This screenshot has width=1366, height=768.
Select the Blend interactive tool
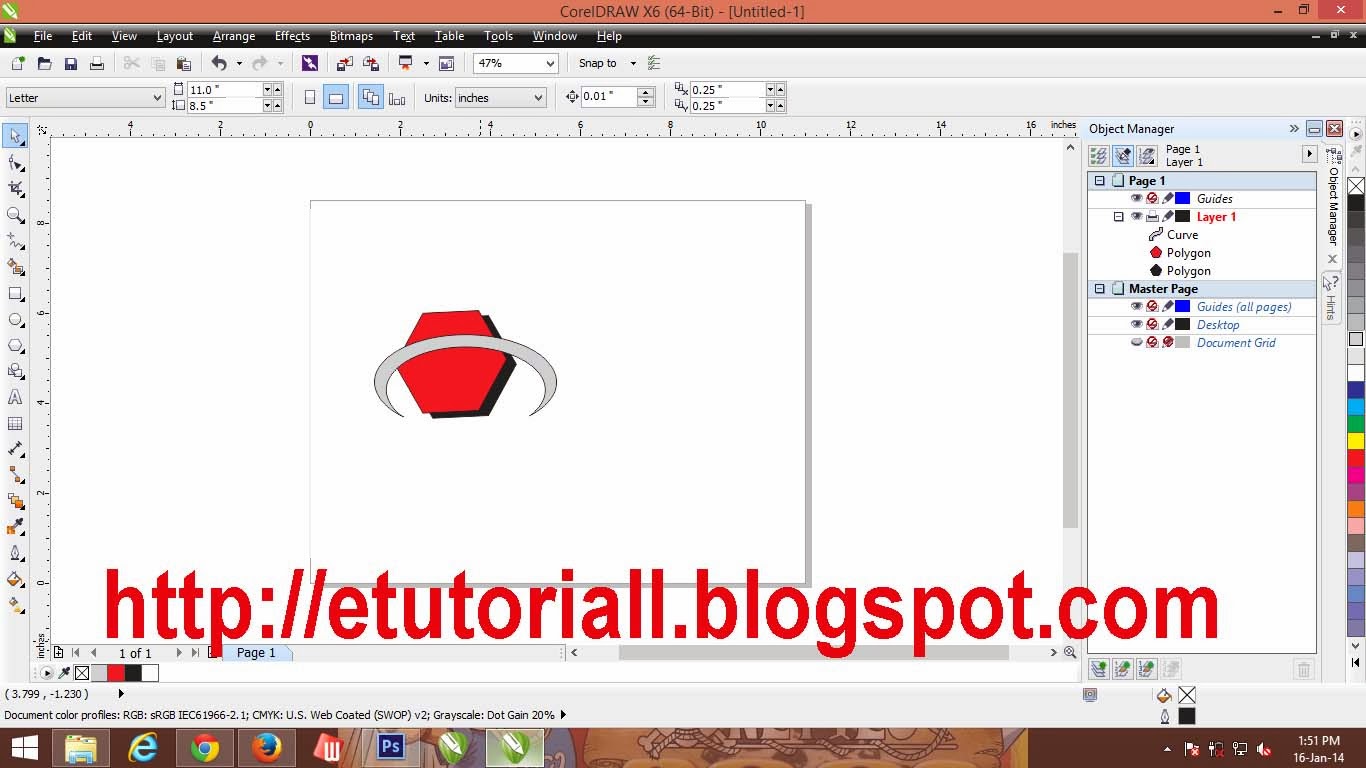(15, 501)
